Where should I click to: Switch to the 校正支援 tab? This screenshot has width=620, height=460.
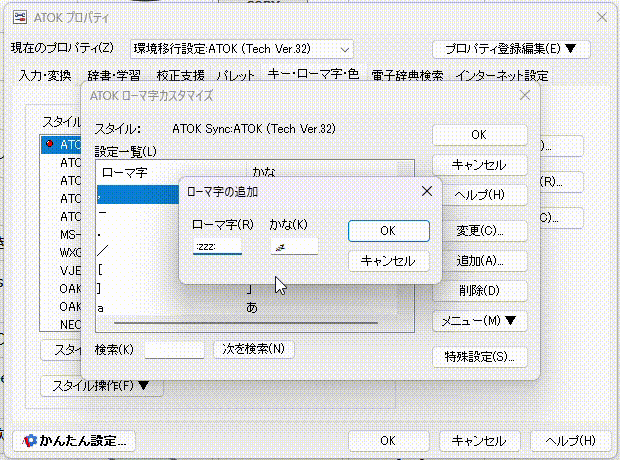[x=180, y=75]
